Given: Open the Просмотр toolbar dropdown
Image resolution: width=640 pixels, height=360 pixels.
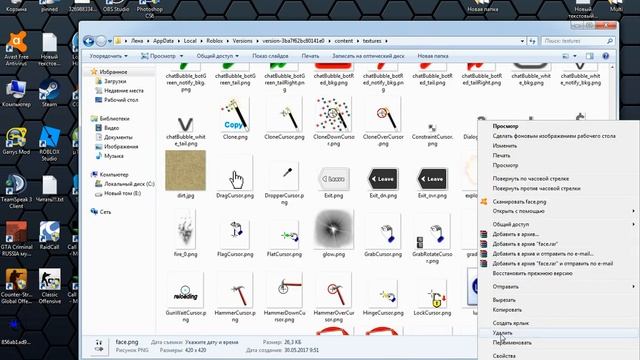Looking at the screenshot, I should pos(162,56).
